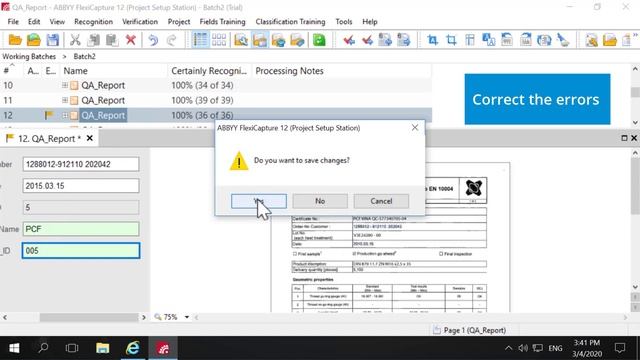Open taskbar search magnifier
Viewport: 640px width, 360px height.
click(43, 348)
